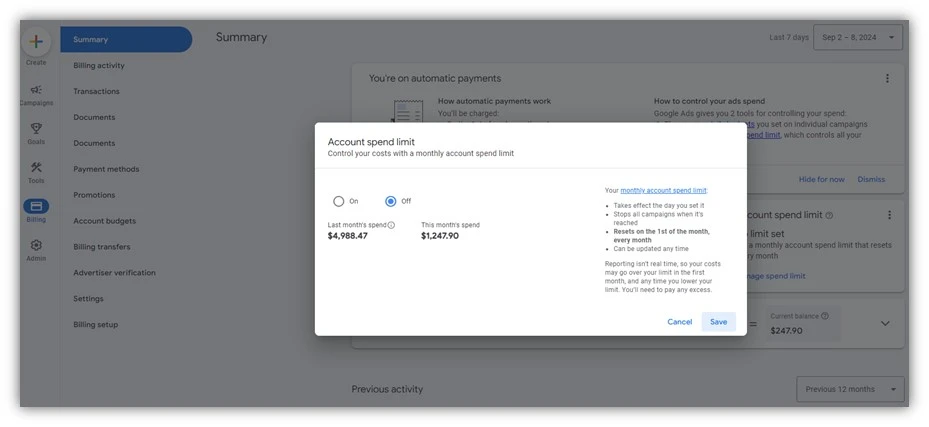
Task: Click the Create plus icon
Action: pos(36,42)
